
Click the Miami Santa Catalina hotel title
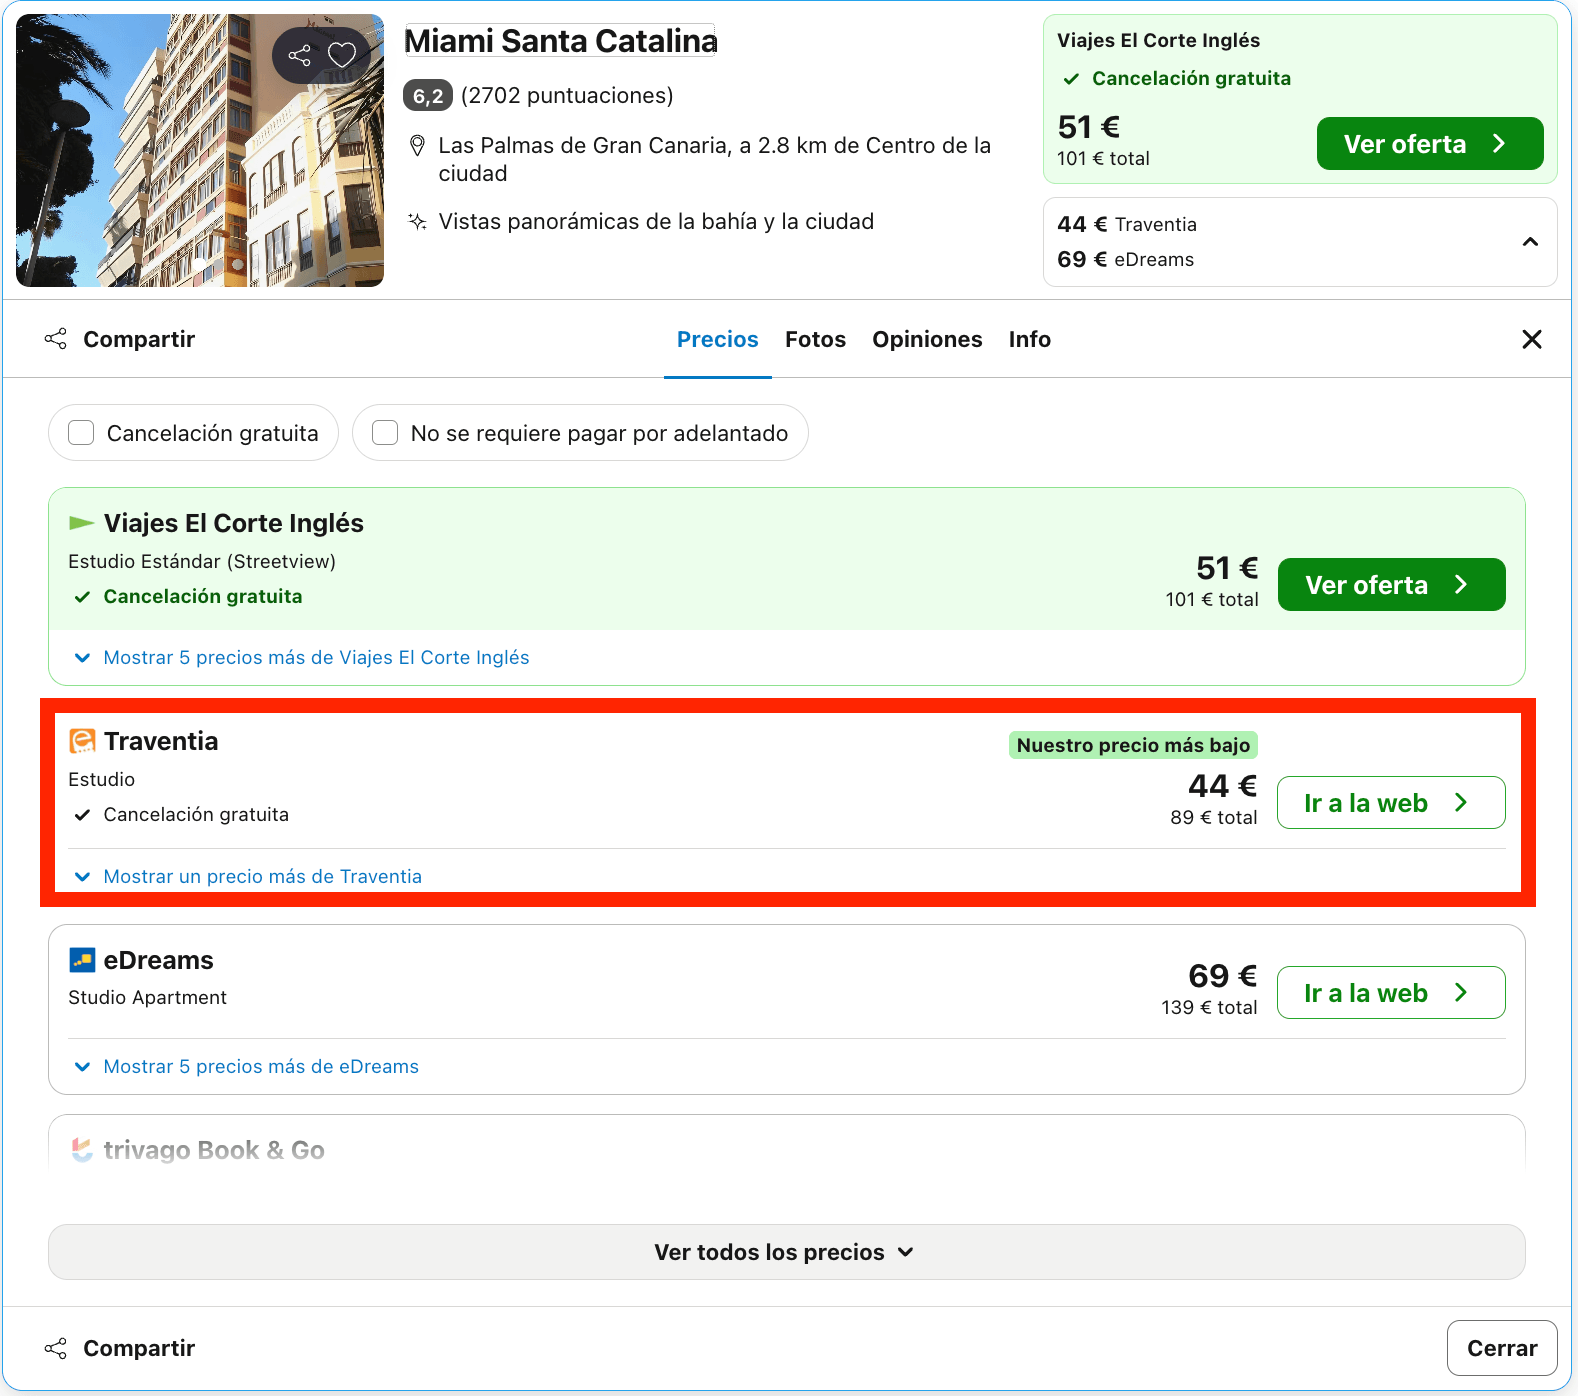click(x=560, y=41)
